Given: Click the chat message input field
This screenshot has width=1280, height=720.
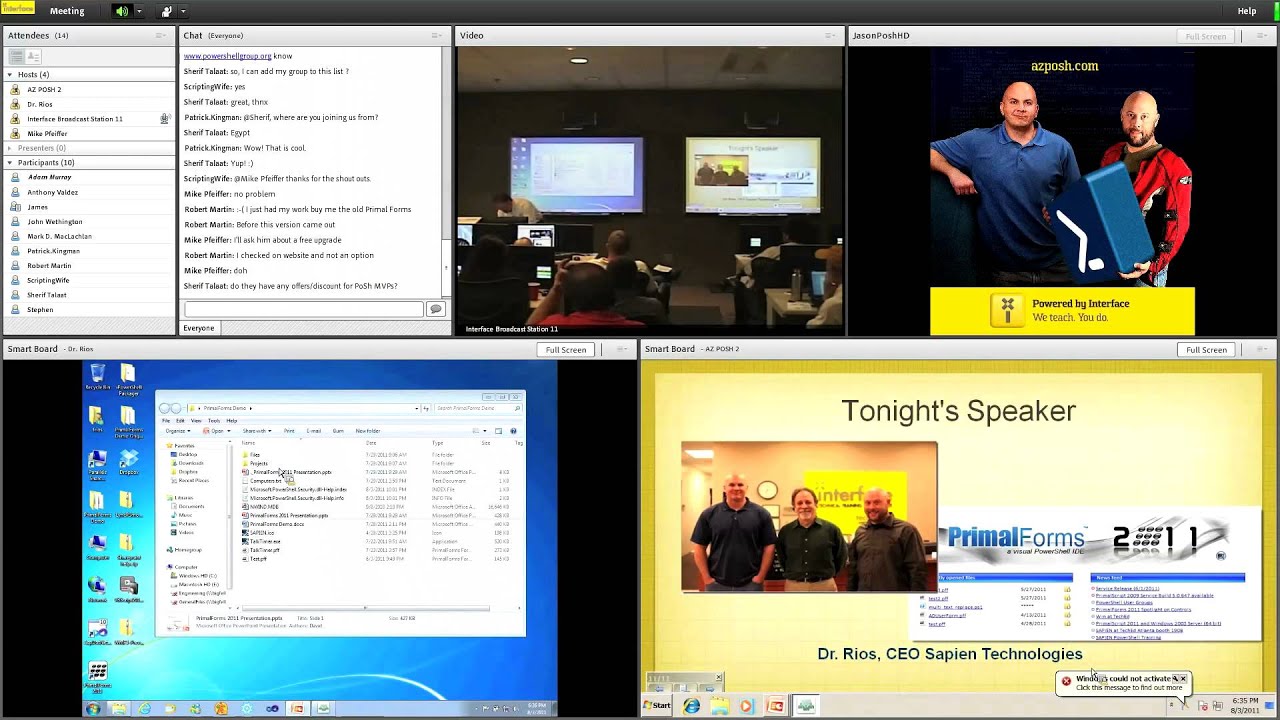Looking at the screenshot, I should (304, 310).
